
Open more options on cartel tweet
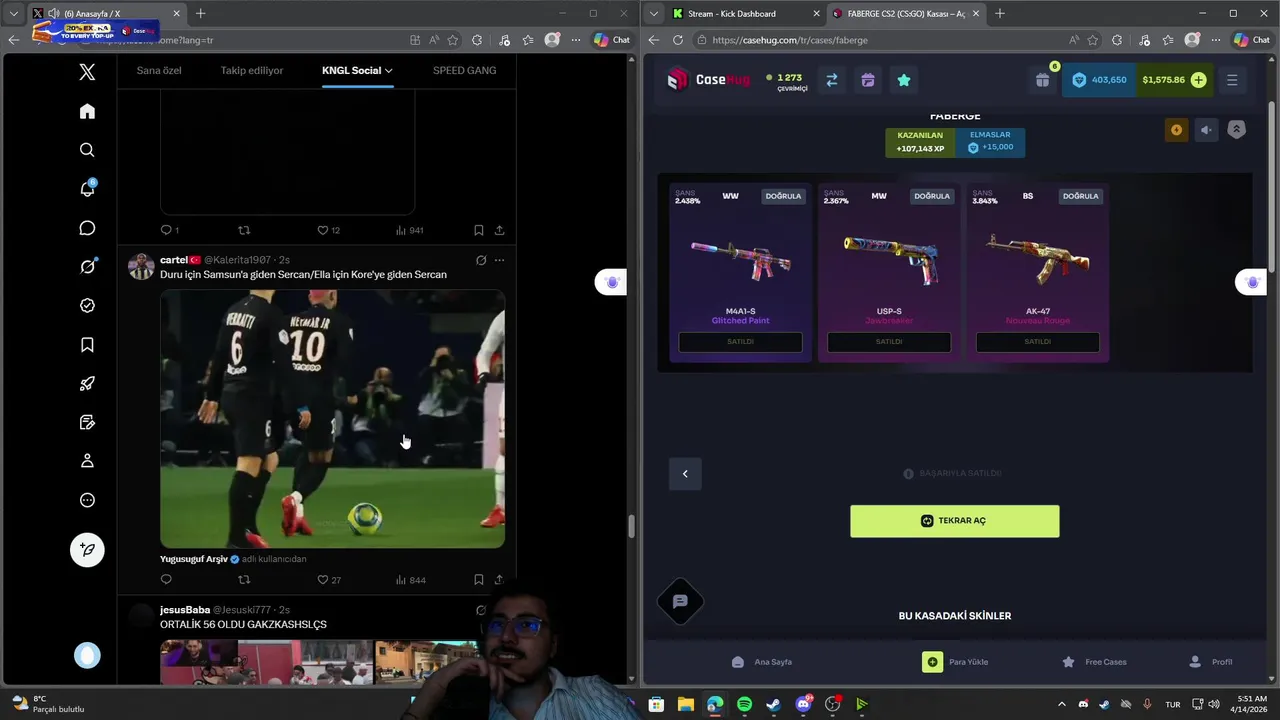point(499,260)
